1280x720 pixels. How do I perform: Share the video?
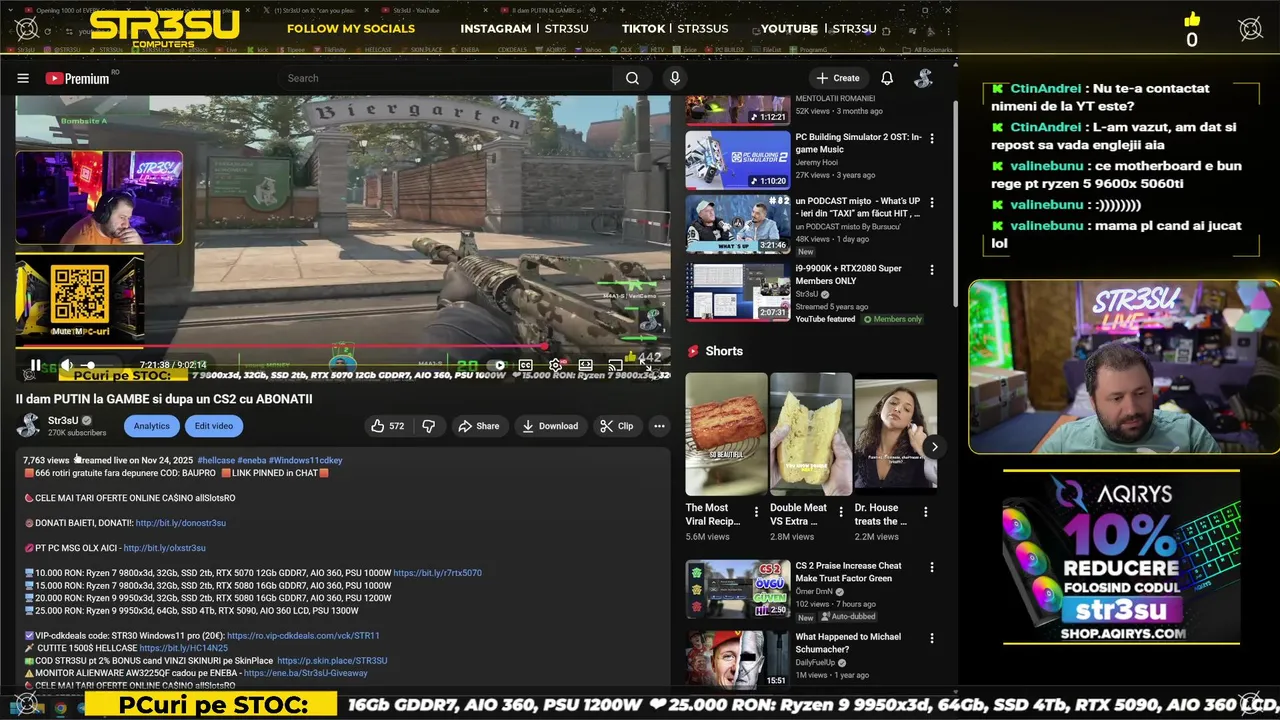point(478,426)
